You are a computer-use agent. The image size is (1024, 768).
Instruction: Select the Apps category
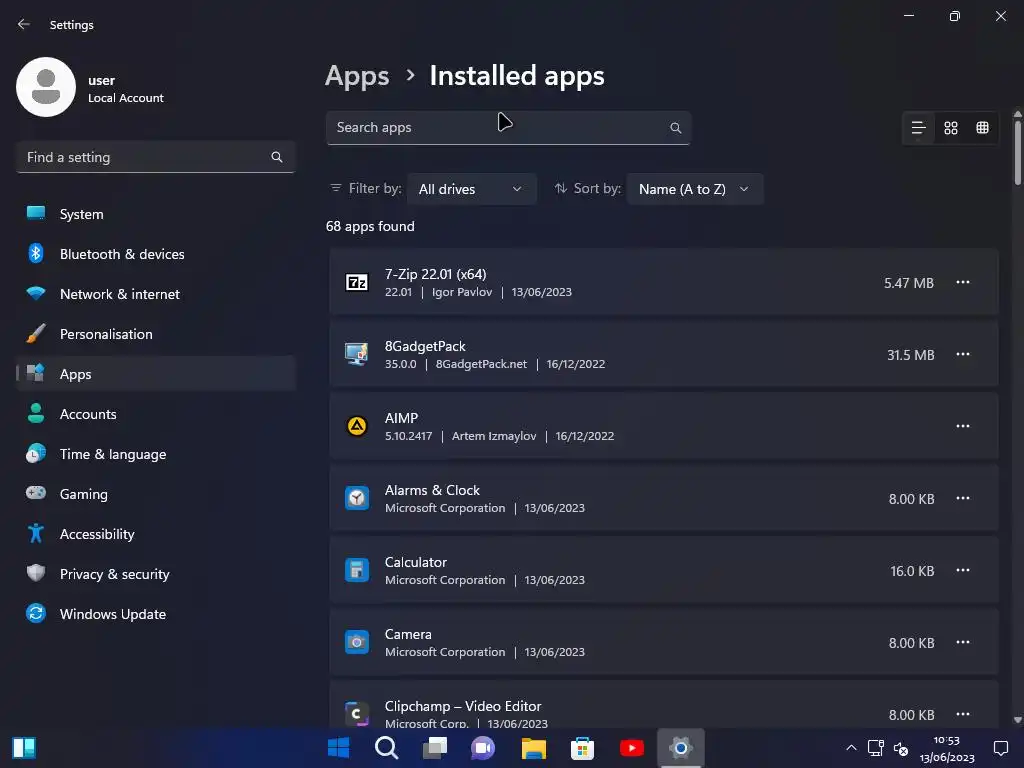pos(155,374)
